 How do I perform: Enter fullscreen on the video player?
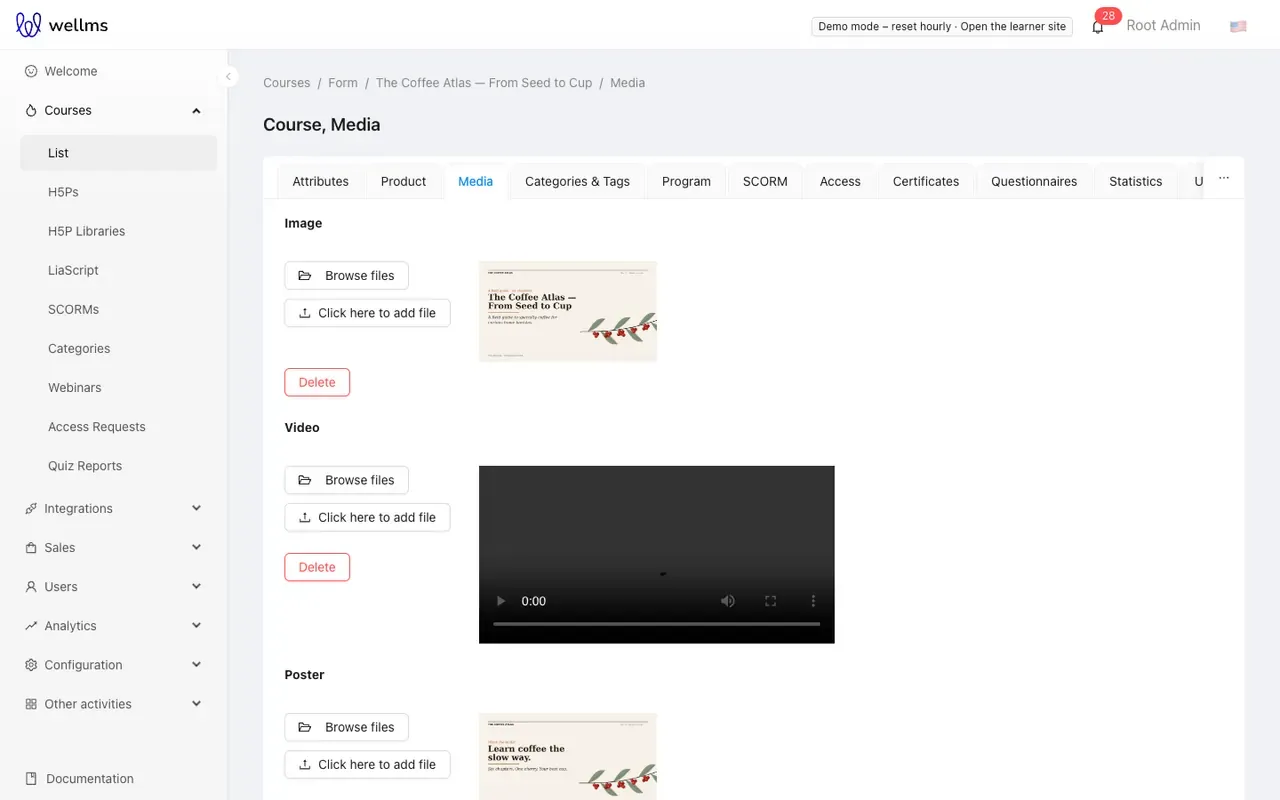coord(771,601)
